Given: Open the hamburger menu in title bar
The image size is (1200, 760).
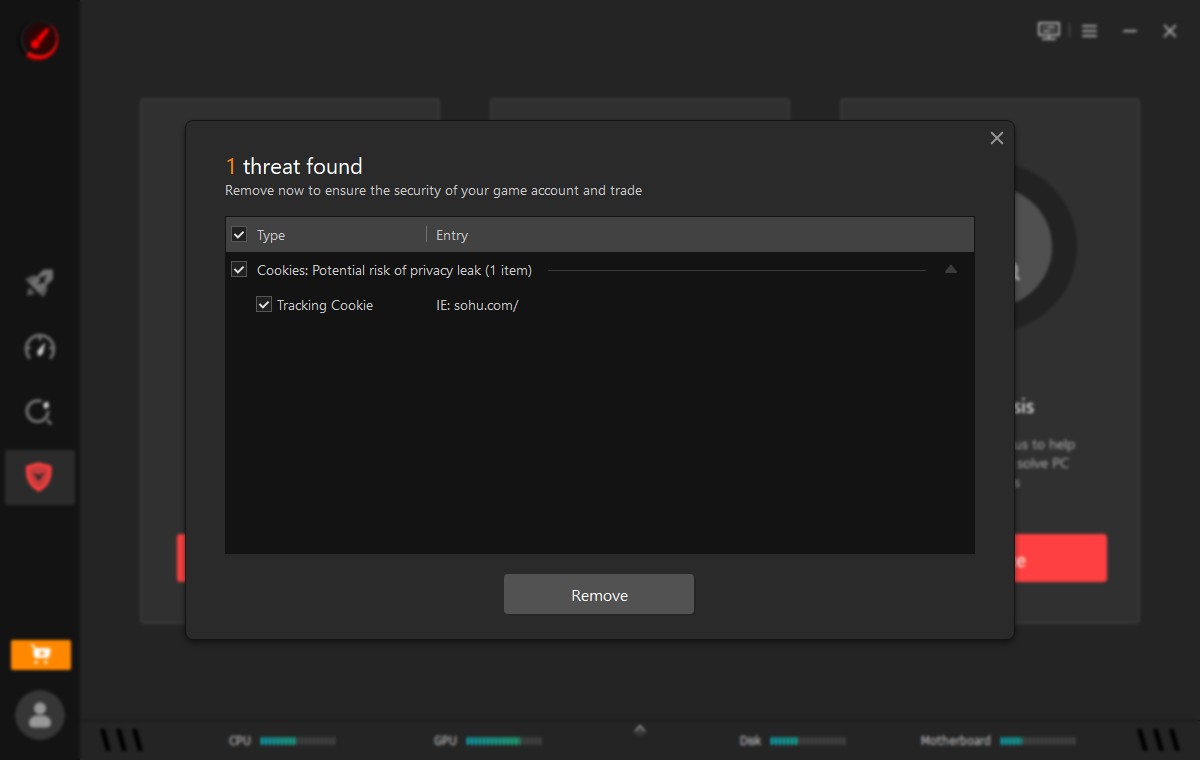Looking at the screenshot, I should 1090,31.
